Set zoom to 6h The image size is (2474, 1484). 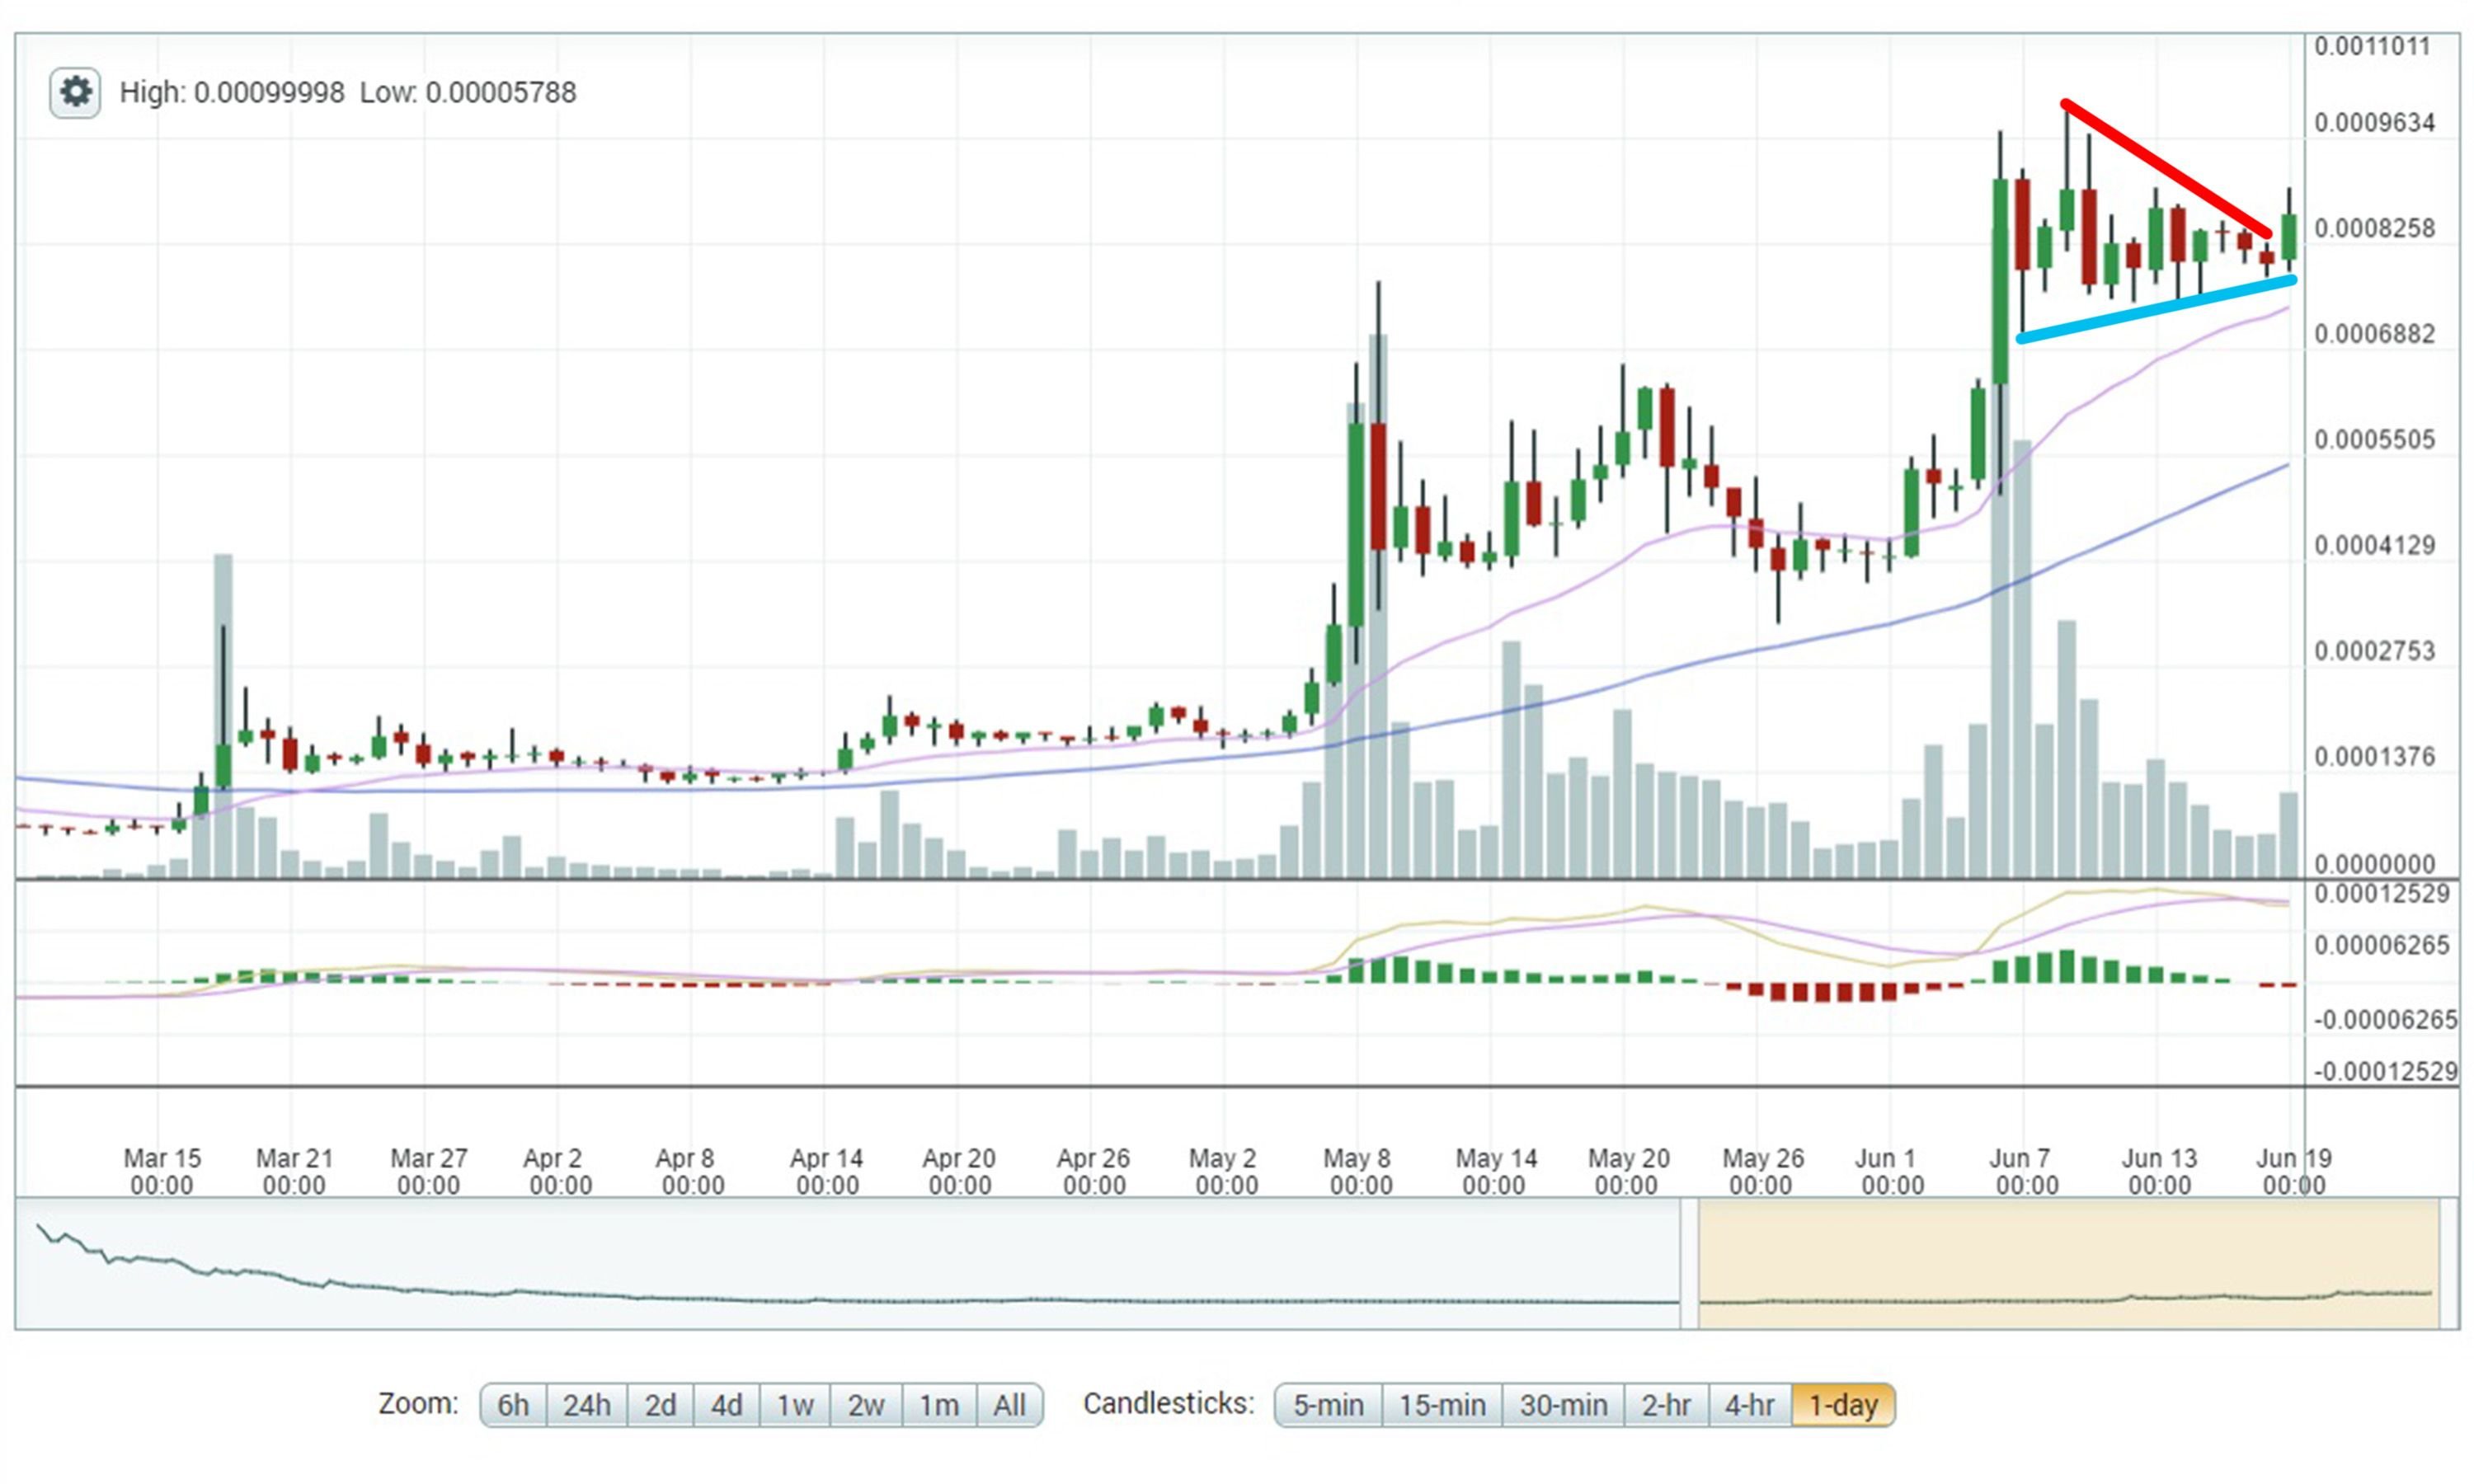[x=513, y=1405]
